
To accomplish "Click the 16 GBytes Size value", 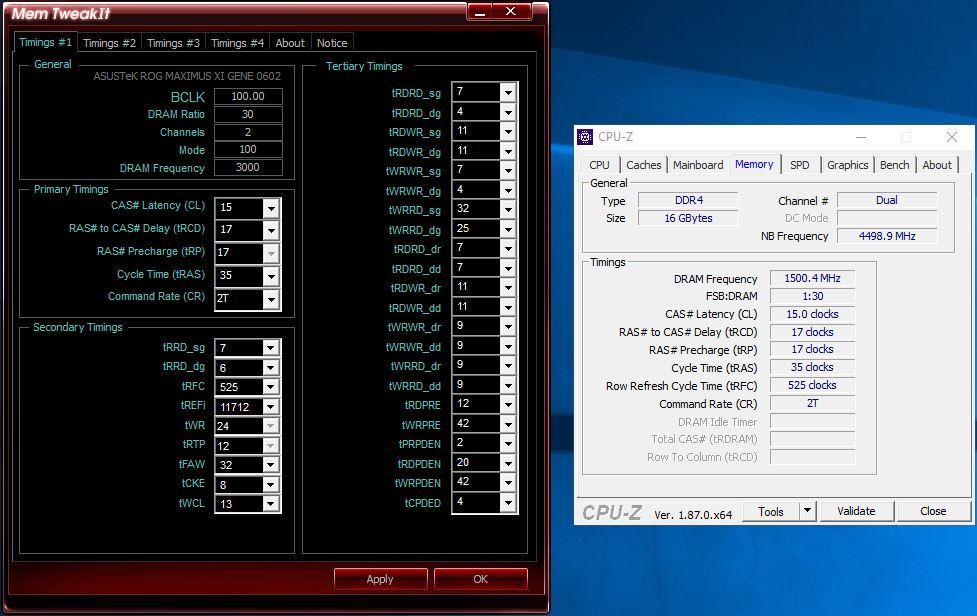I will click(x=689, y=218).
